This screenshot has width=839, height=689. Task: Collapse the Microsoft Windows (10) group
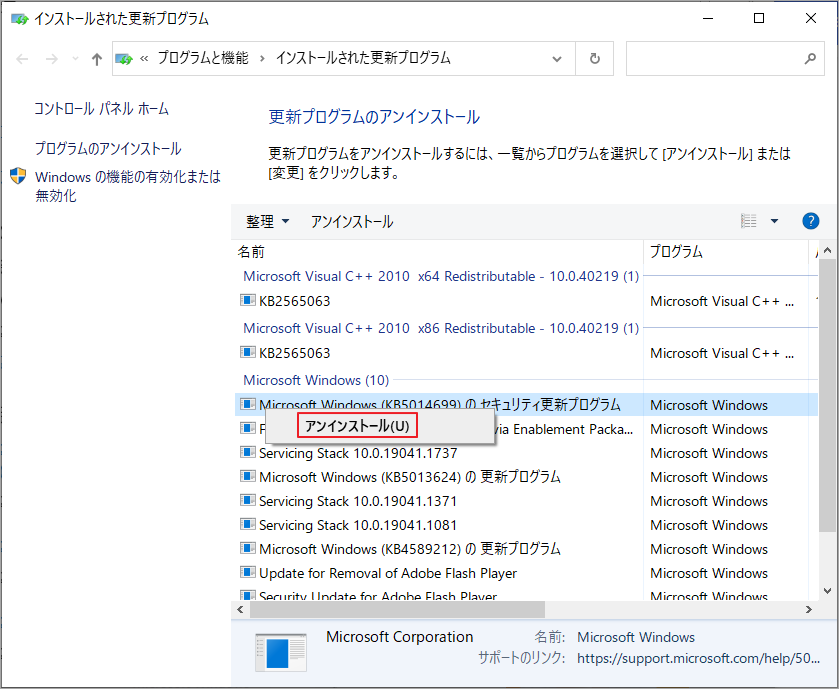(x=316, y=380)
